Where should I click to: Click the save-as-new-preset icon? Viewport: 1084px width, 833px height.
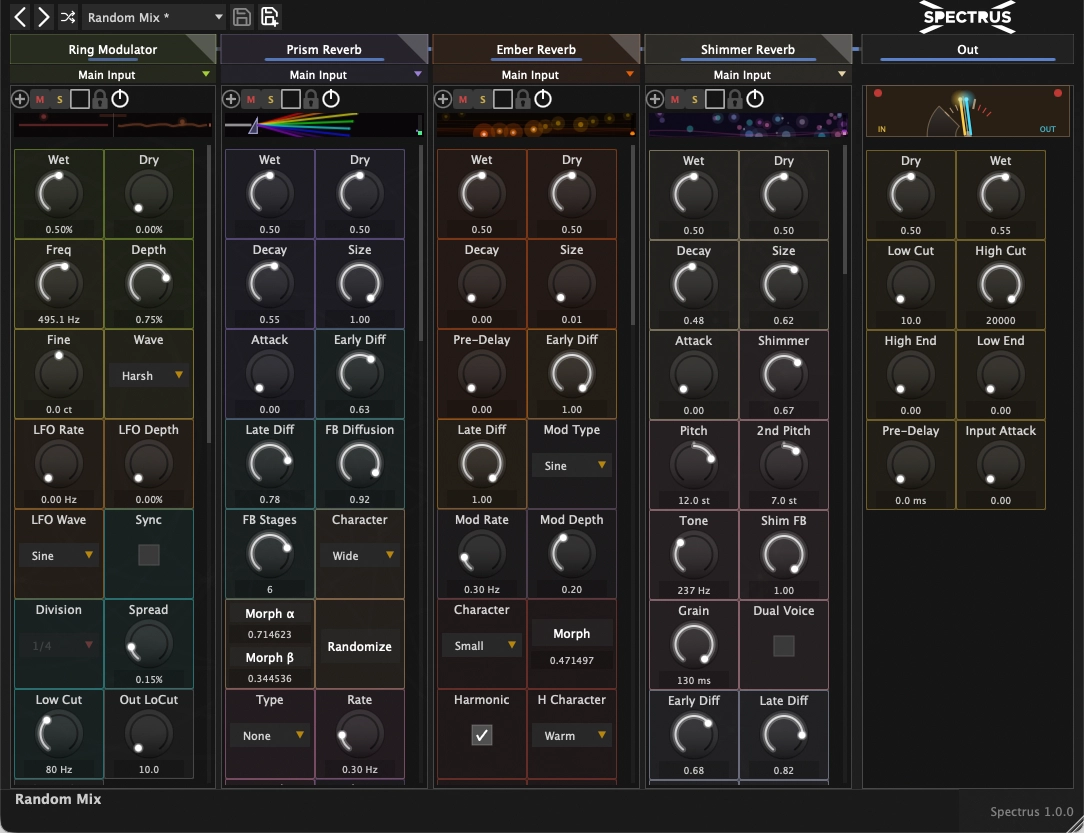(x=270, y=17)
